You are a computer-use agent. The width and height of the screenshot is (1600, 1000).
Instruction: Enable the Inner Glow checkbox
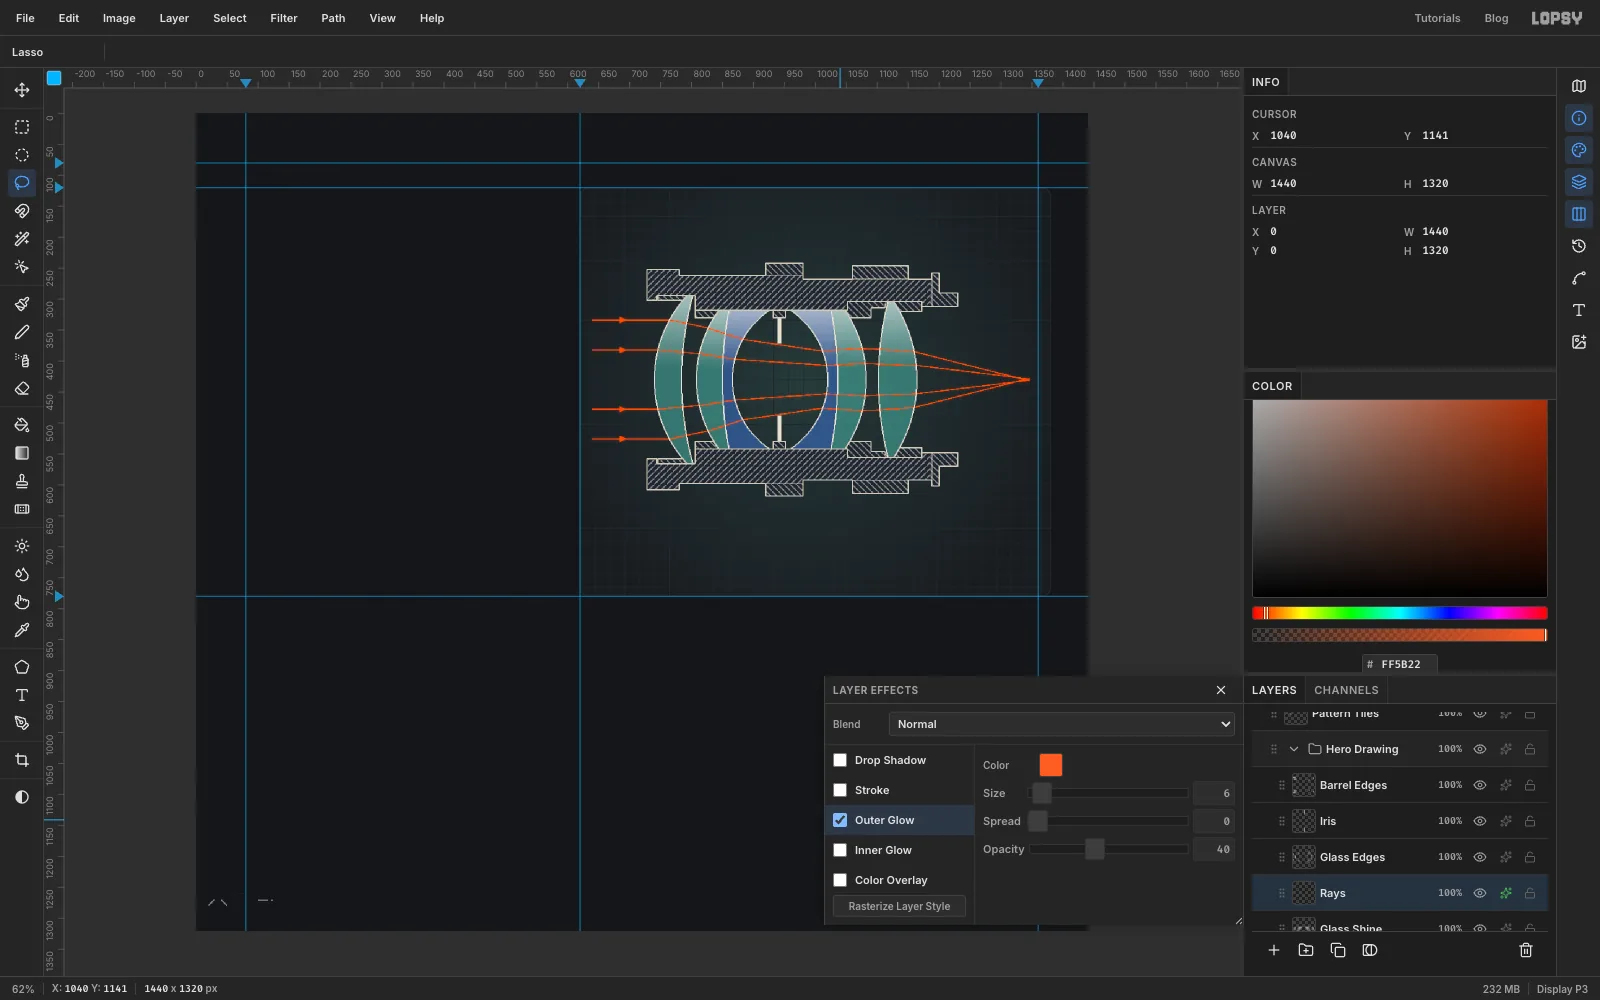840,850
